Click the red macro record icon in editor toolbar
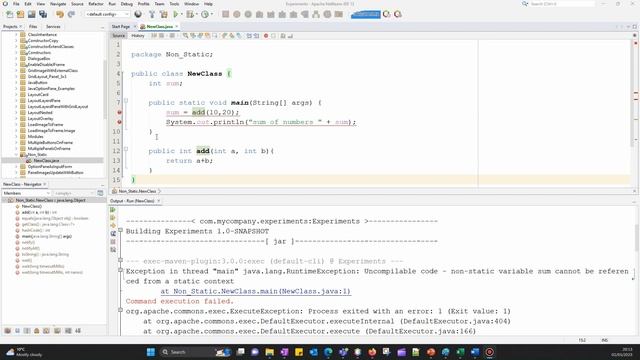The width and height of the screenshot is (640, 360). pos(266,36)
